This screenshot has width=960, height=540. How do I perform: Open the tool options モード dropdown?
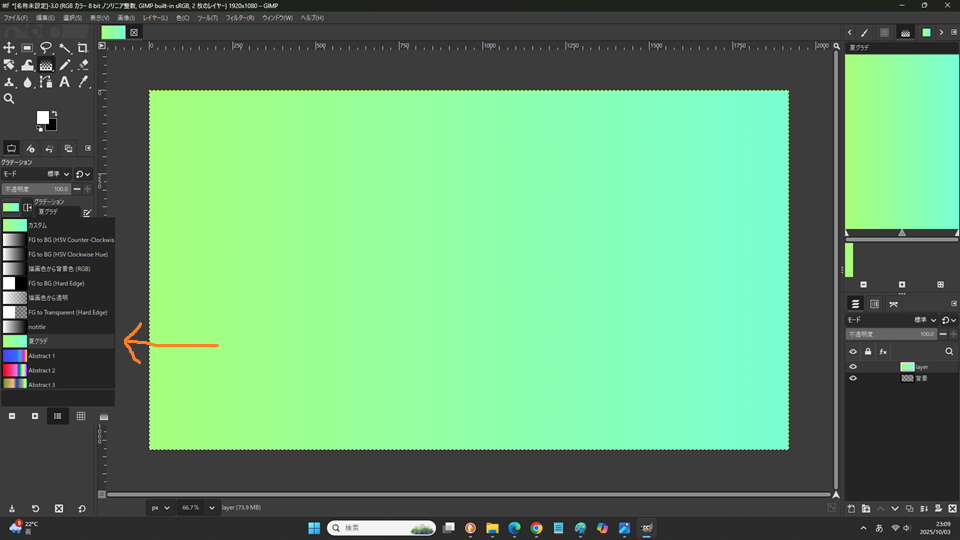point(60,174)
